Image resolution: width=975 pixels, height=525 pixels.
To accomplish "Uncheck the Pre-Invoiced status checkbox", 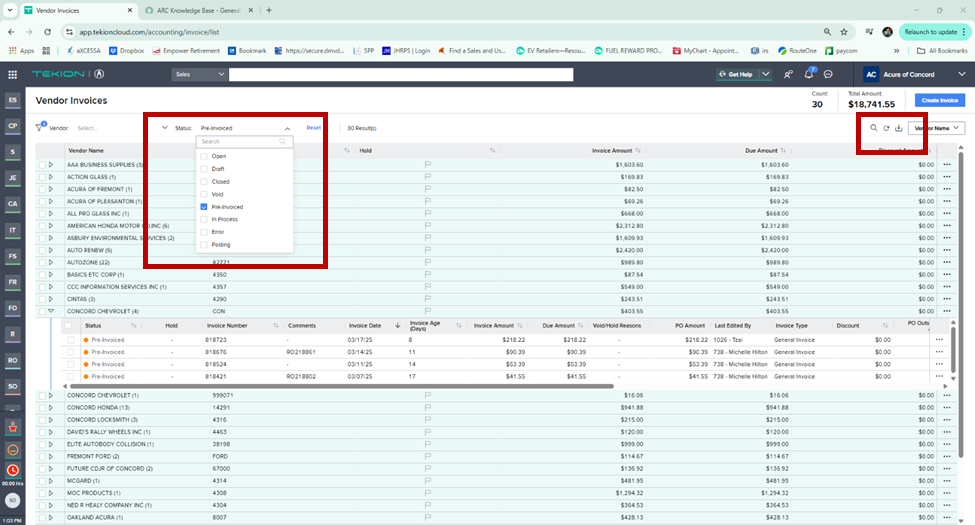I will [x=204, y=206].
